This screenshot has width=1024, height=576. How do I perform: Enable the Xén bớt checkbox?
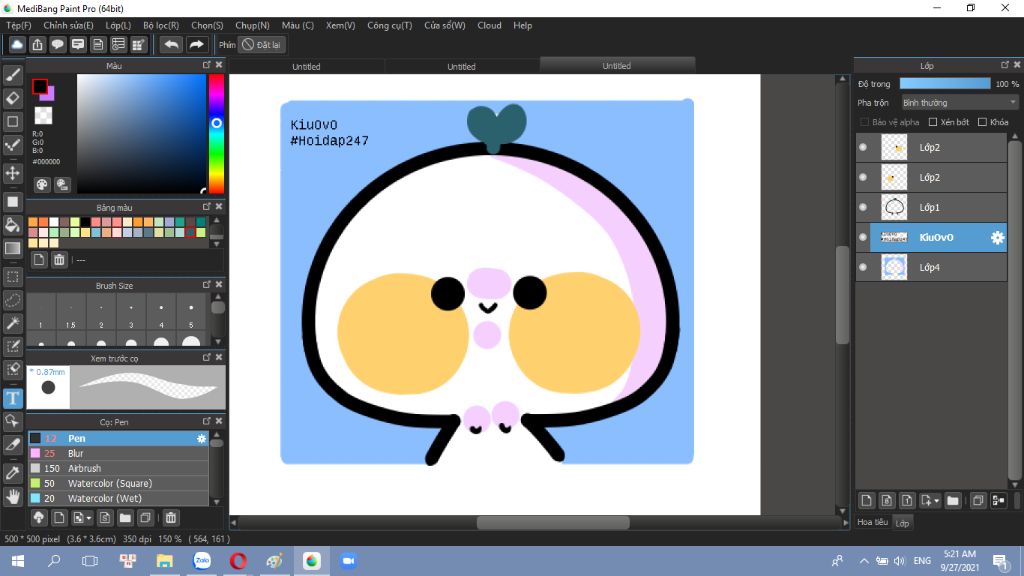933,122
